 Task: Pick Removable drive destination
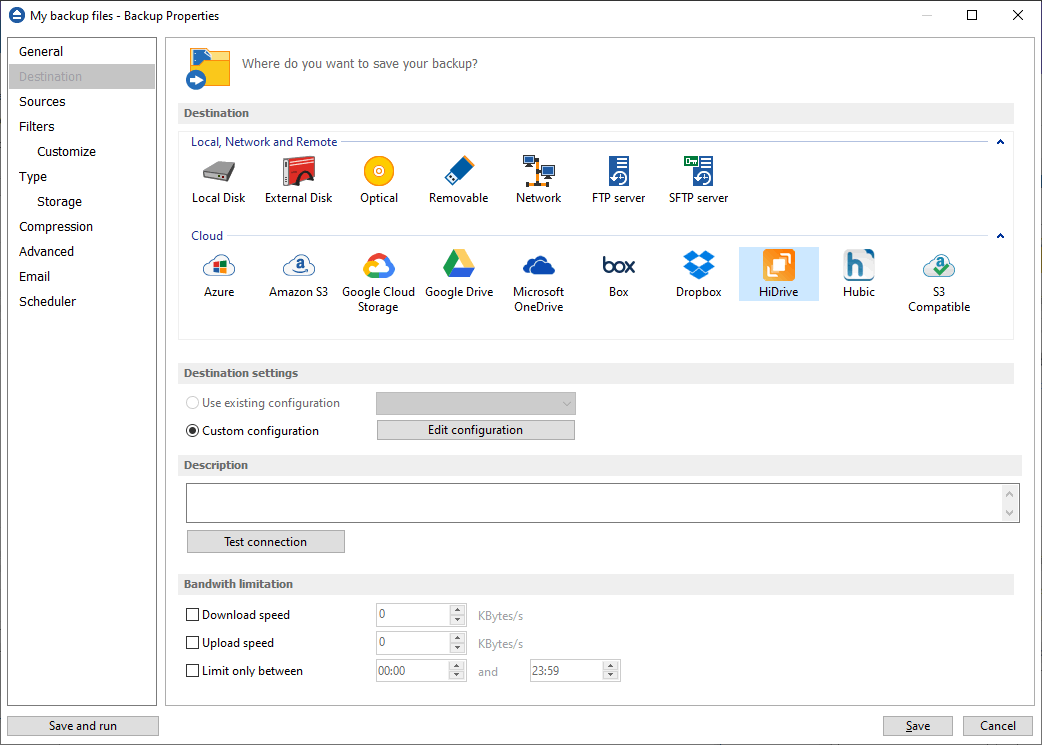pos(459,181)
